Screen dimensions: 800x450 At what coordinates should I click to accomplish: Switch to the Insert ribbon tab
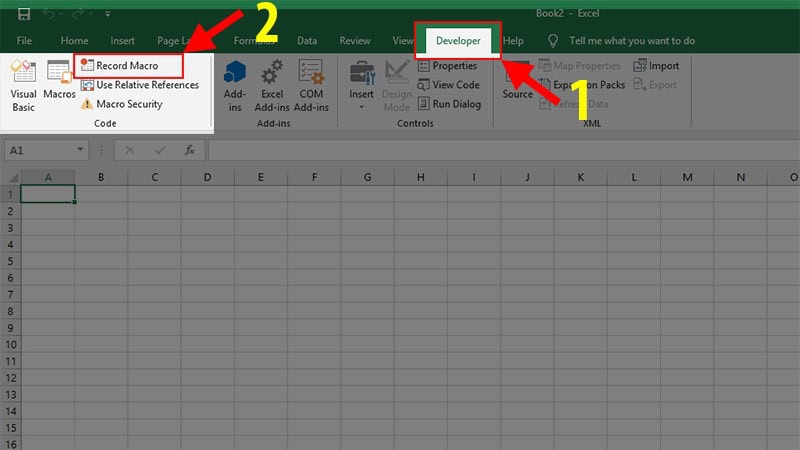[122, 41]
